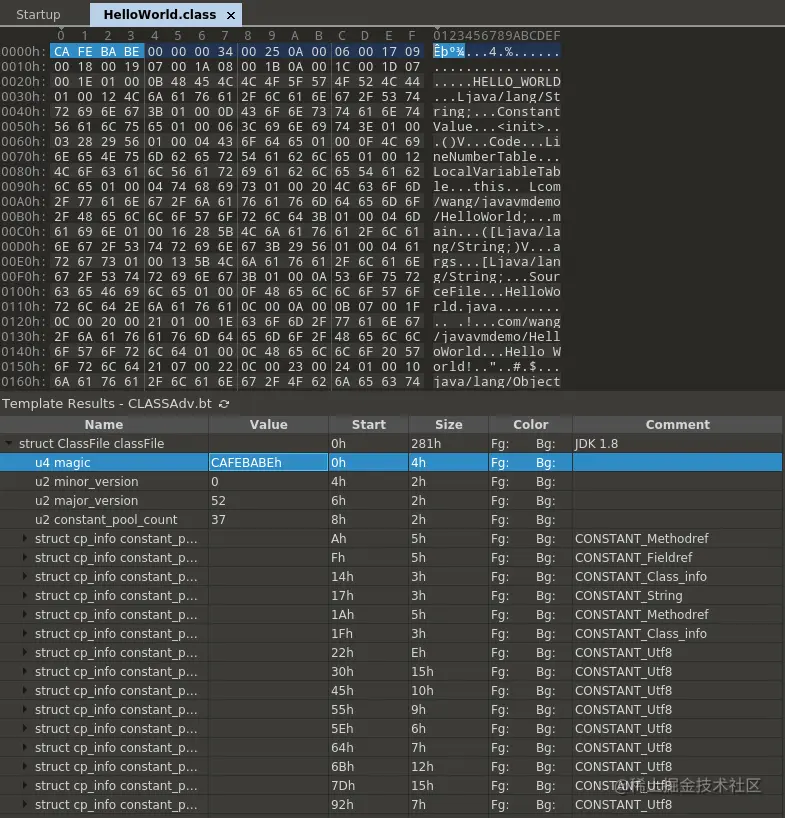
Task: Expand cp_info row at start 92h
Action: (25, 804)
